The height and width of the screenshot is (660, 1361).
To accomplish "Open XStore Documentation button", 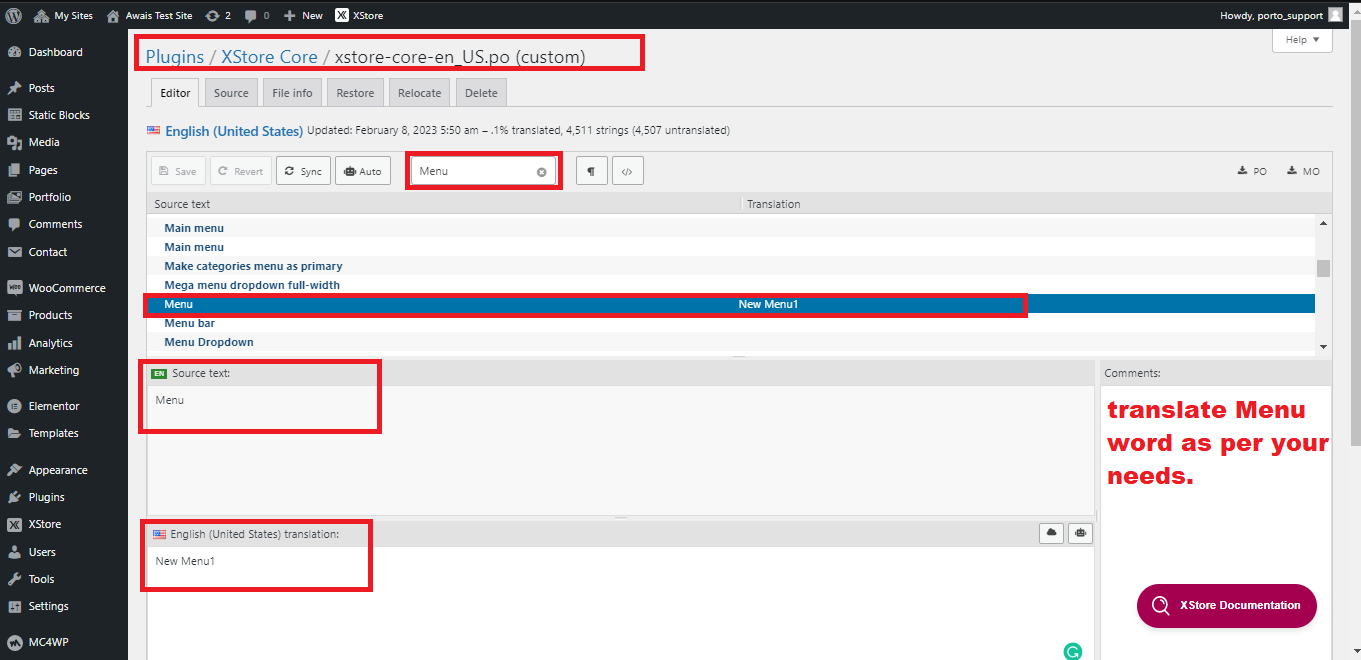I will (1227, 606).
